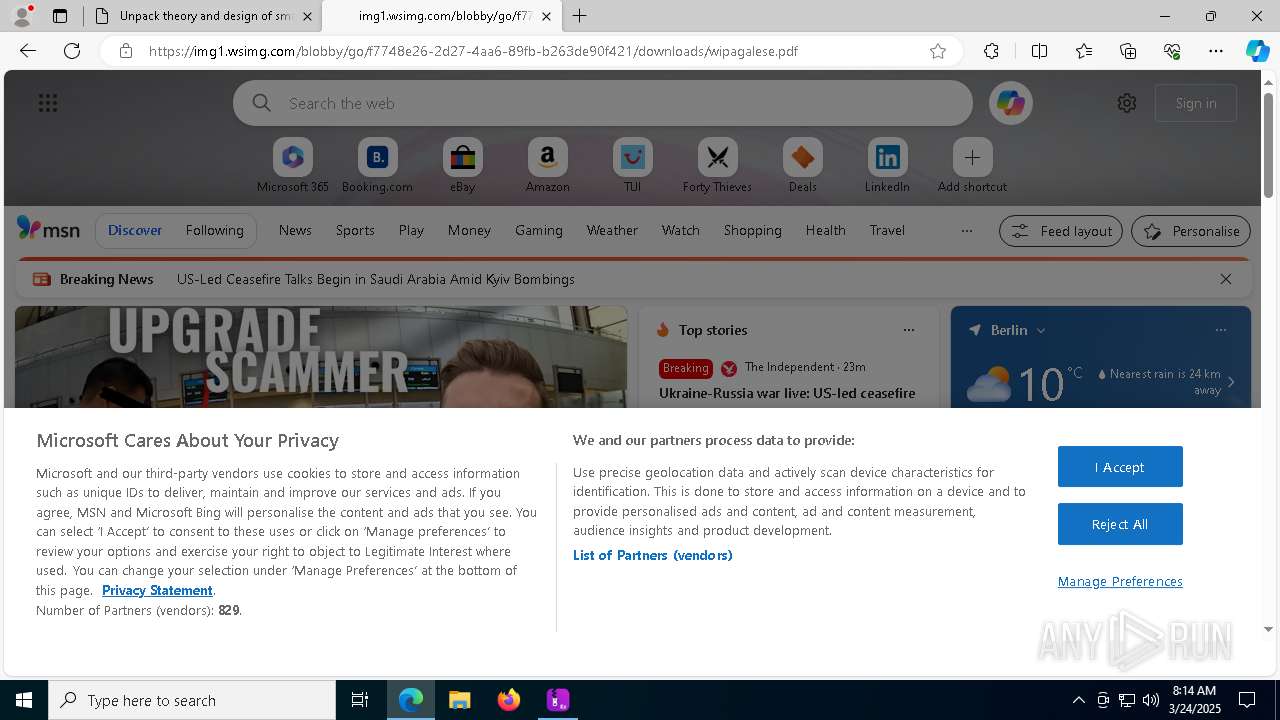This screenshot has width=1280, height=720.
Task: Dismiss the Breaking News bar
Action: click(x=1226, y=279)
